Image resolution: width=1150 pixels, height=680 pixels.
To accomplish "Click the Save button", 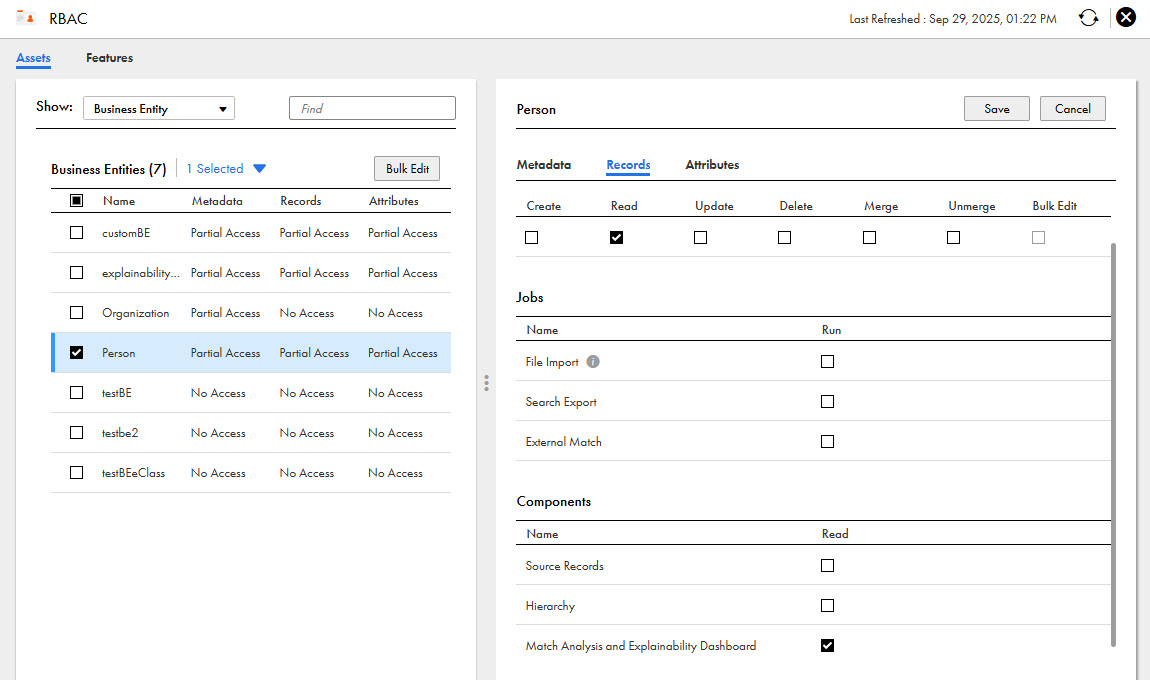I will pos(997,109).
